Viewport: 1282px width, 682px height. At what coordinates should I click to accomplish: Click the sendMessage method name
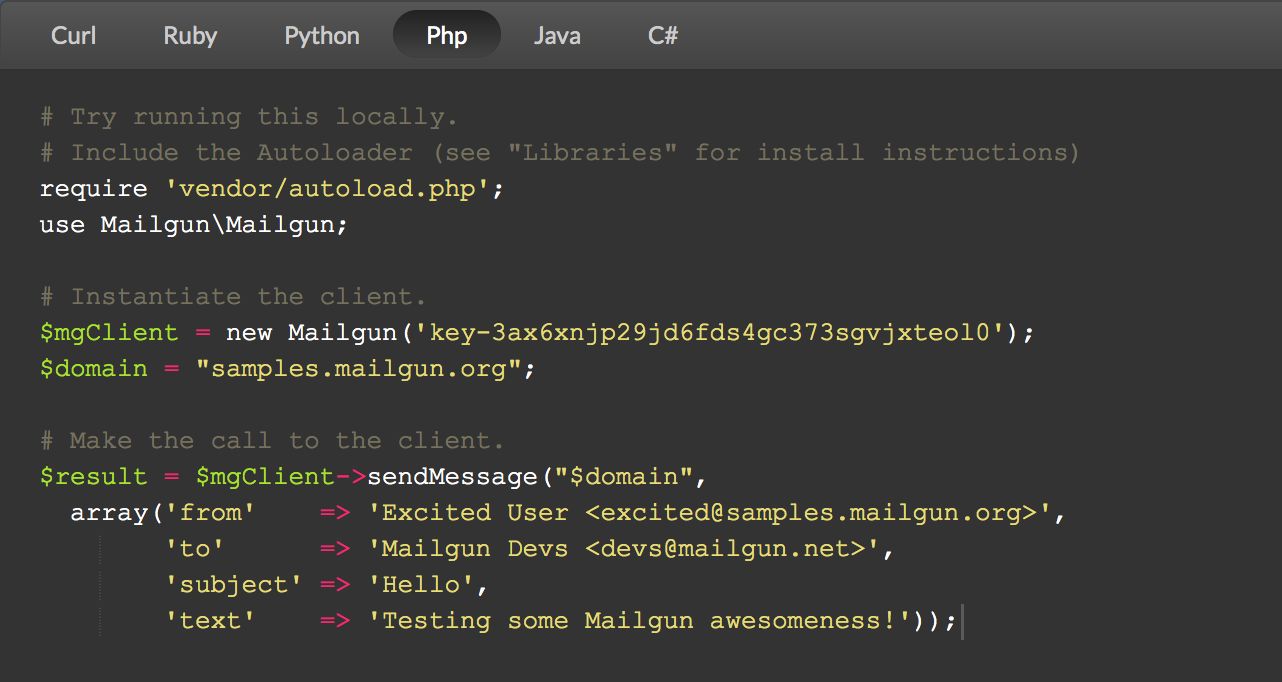[452, 477]
